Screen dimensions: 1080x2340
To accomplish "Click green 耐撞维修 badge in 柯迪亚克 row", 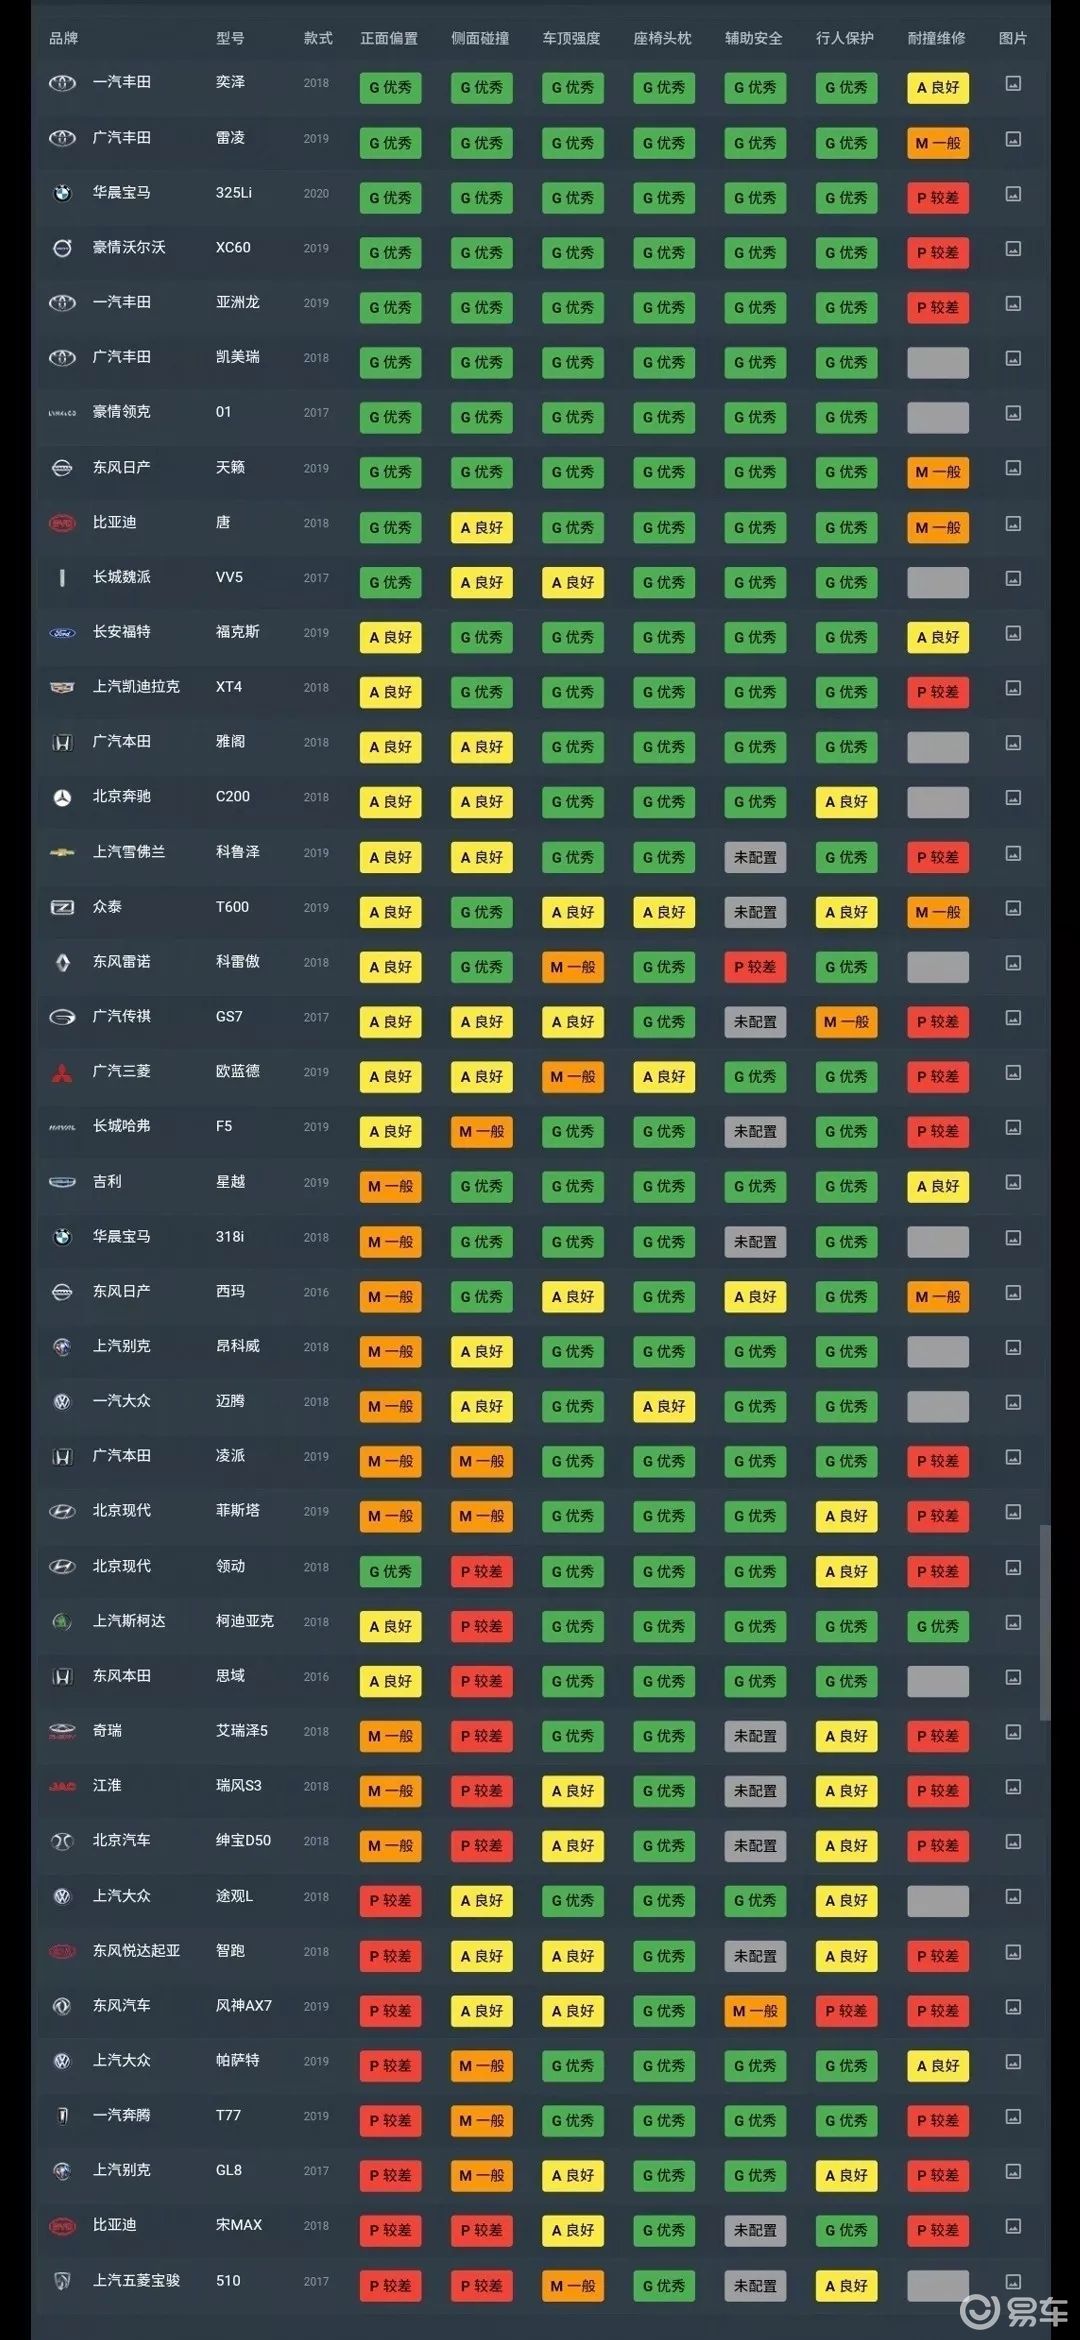I will [937, 1627].
